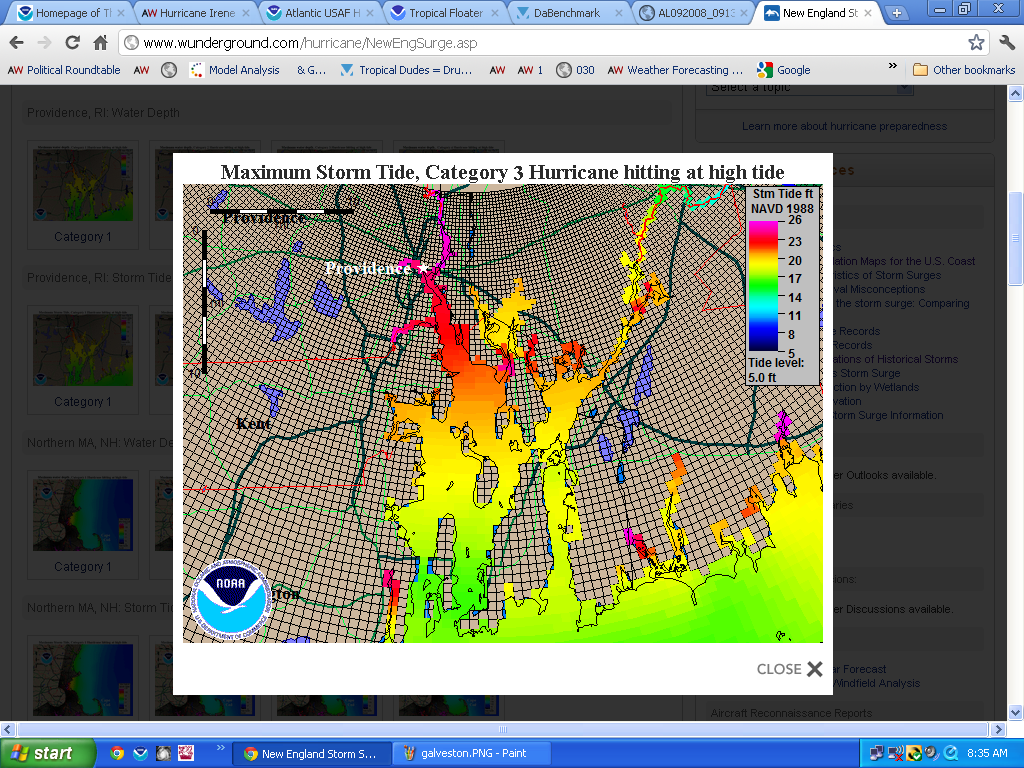Reload the current page
Image resolution: width=1024 pixels, height=768 pixels.
click(72, 43)
